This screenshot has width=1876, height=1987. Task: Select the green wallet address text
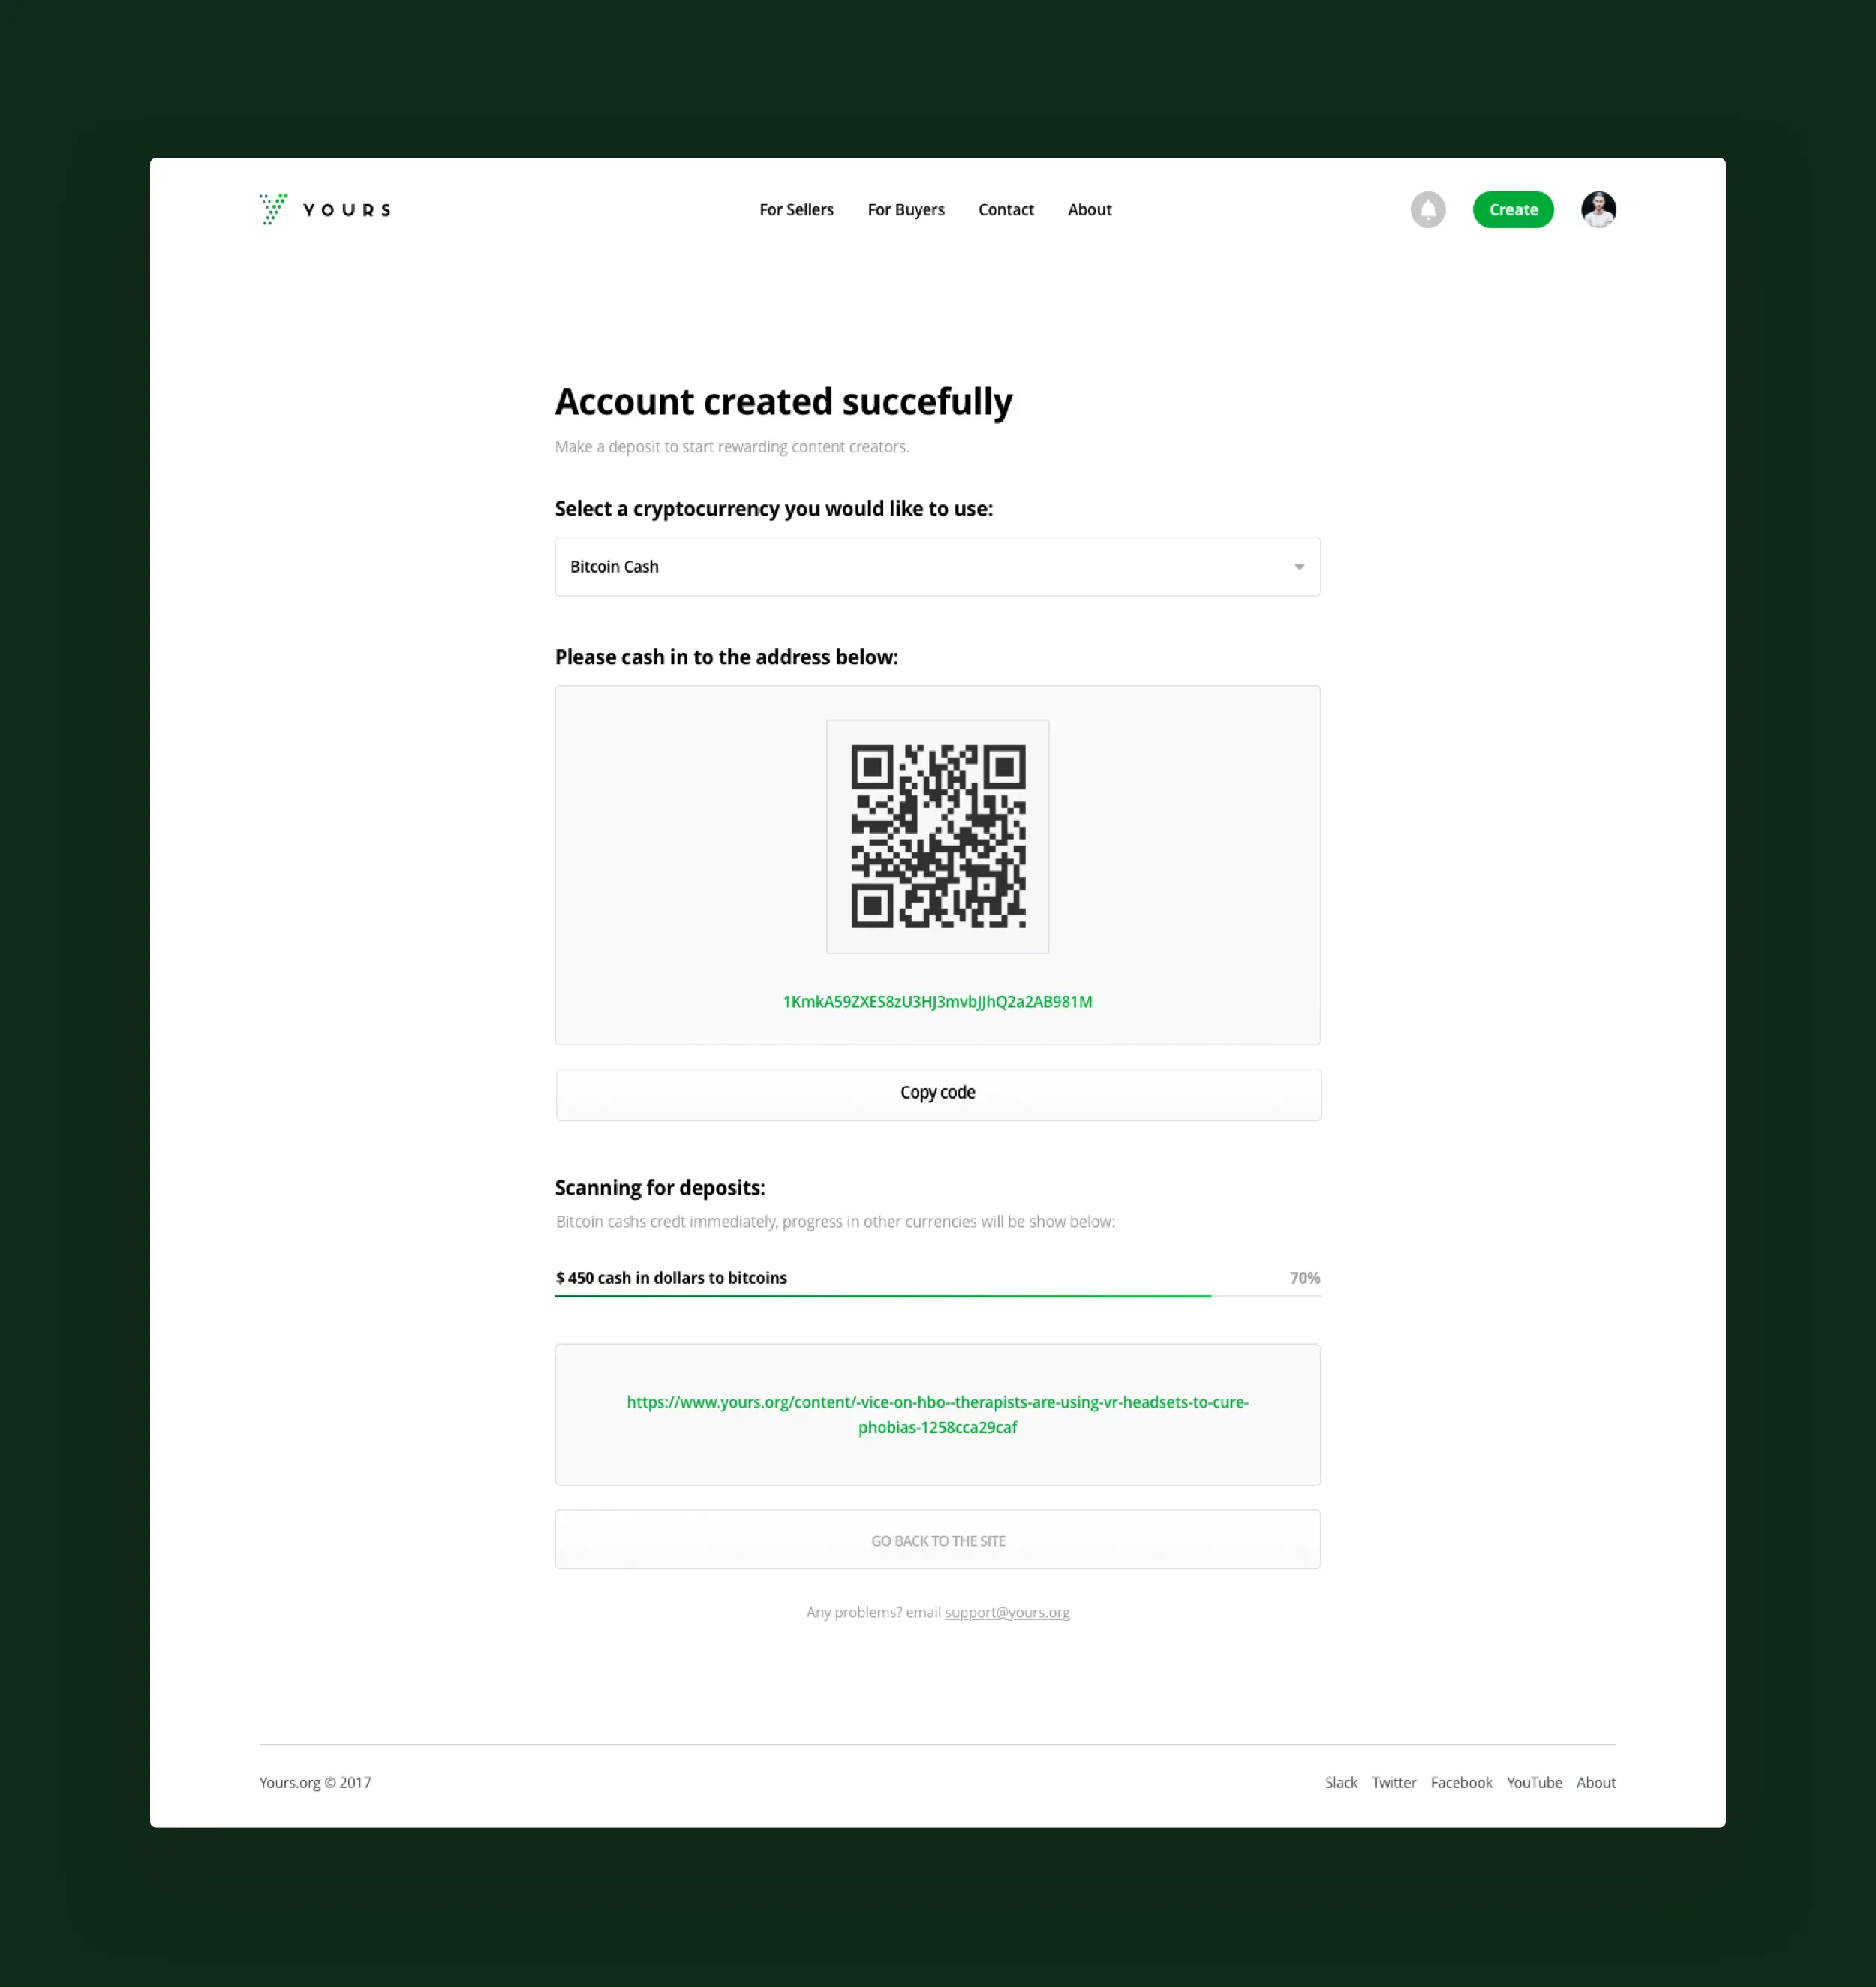(x=937, y=1001)
